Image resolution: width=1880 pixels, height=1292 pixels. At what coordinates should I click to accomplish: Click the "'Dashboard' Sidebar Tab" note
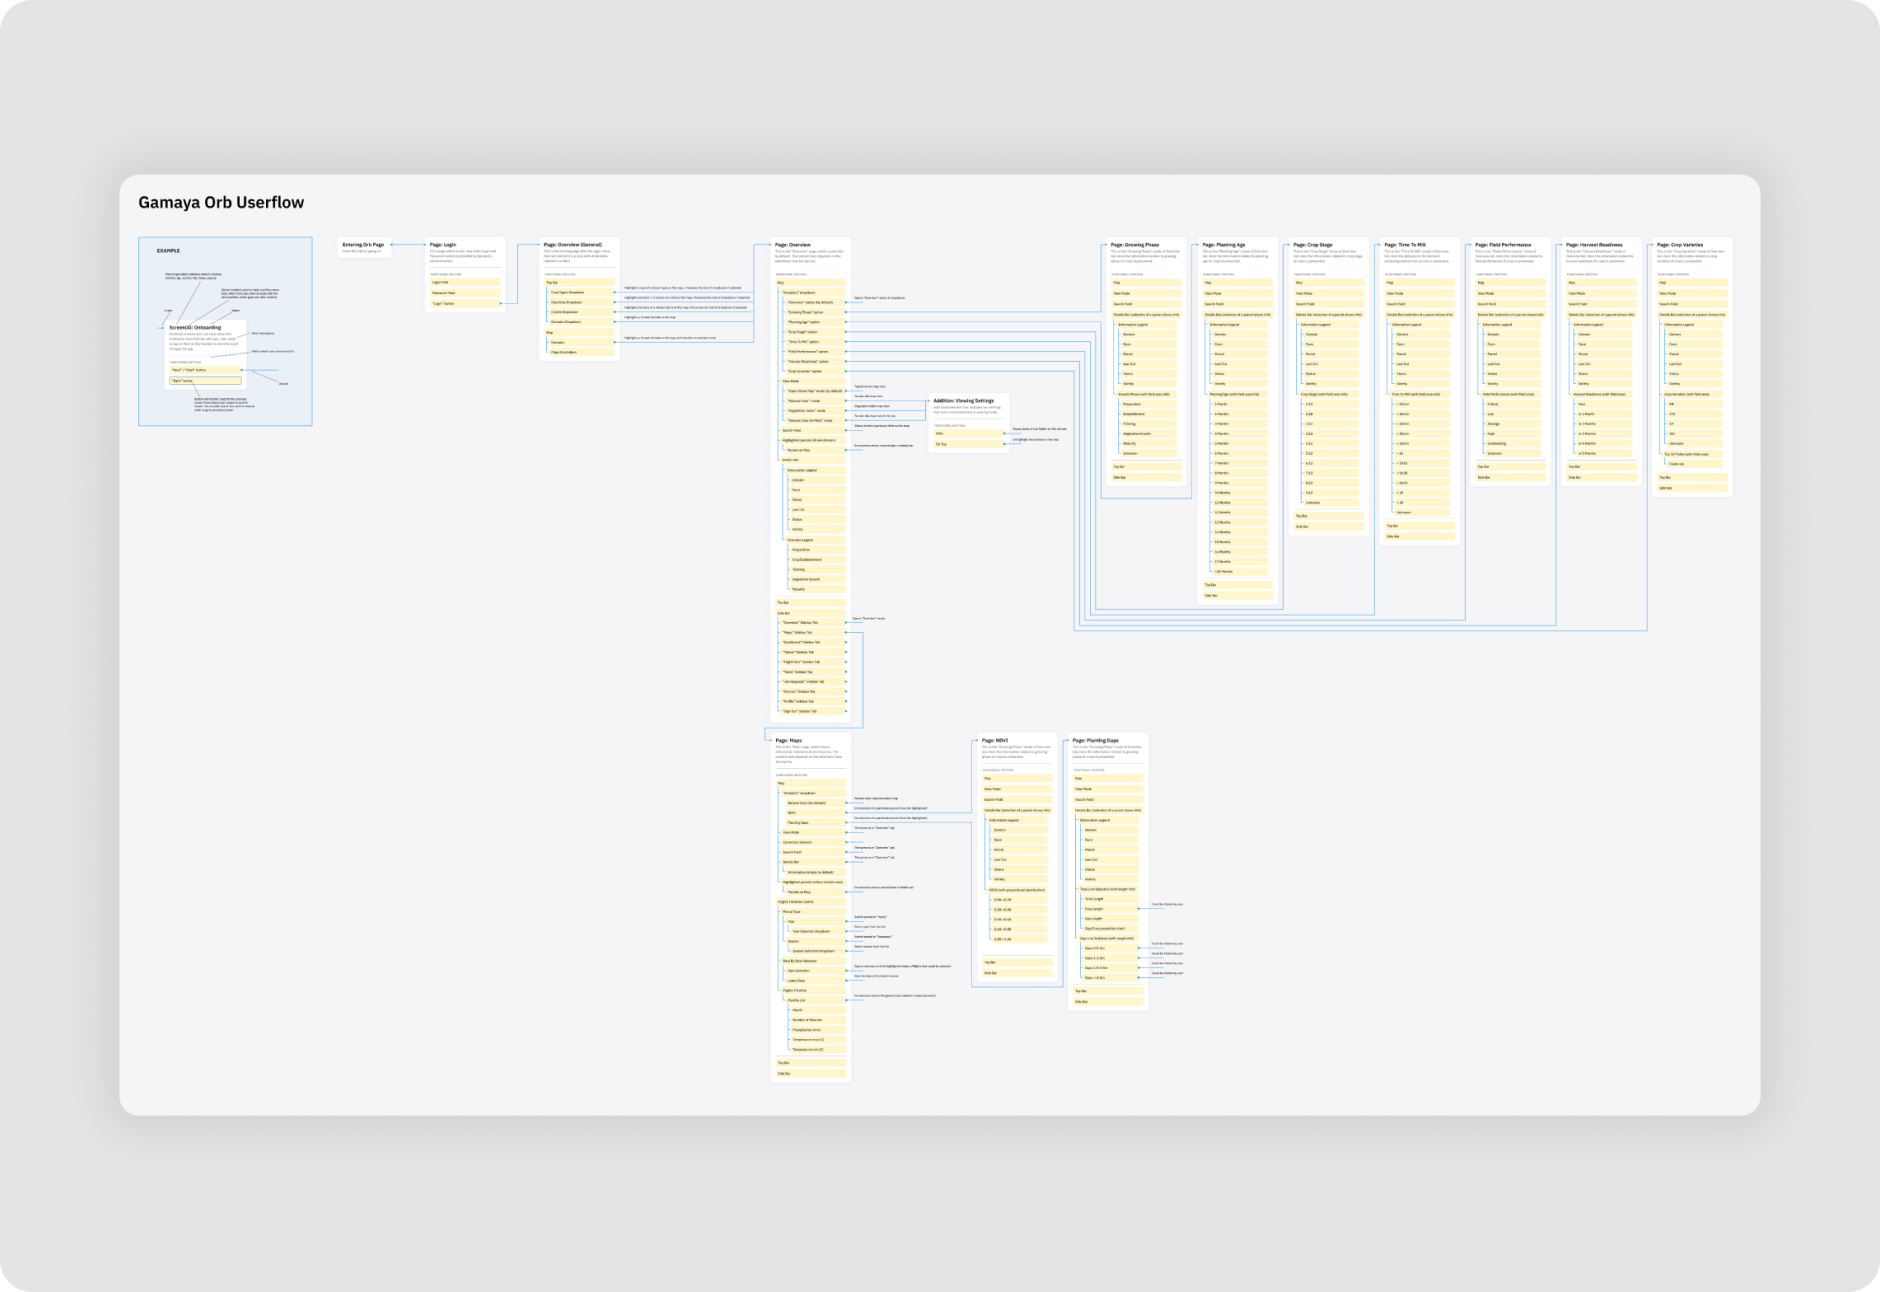tap(810, 641)
